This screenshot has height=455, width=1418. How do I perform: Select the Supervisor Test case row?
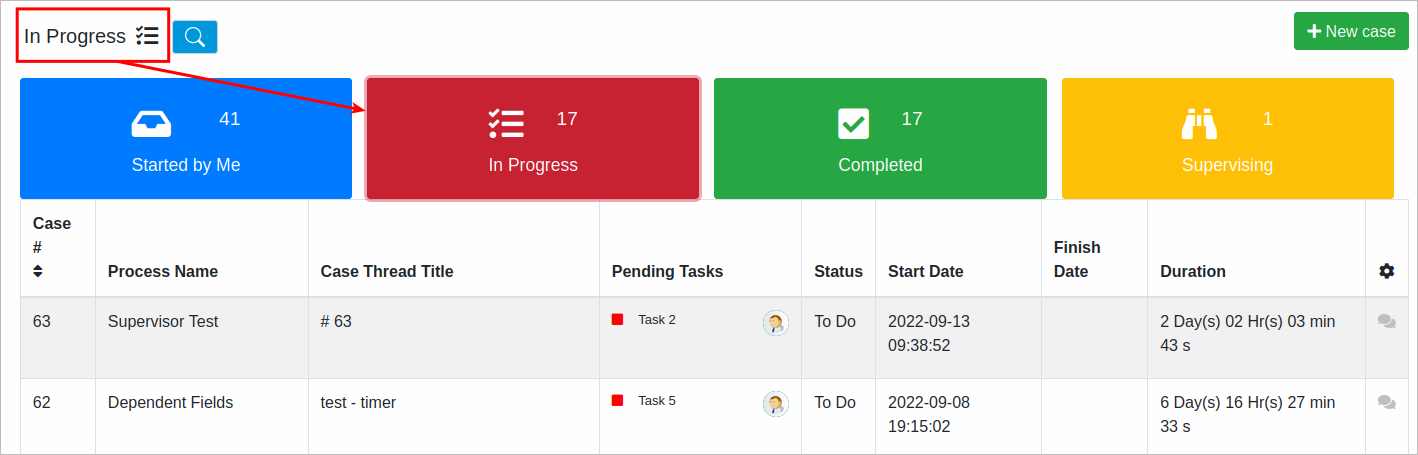(163, 322)
